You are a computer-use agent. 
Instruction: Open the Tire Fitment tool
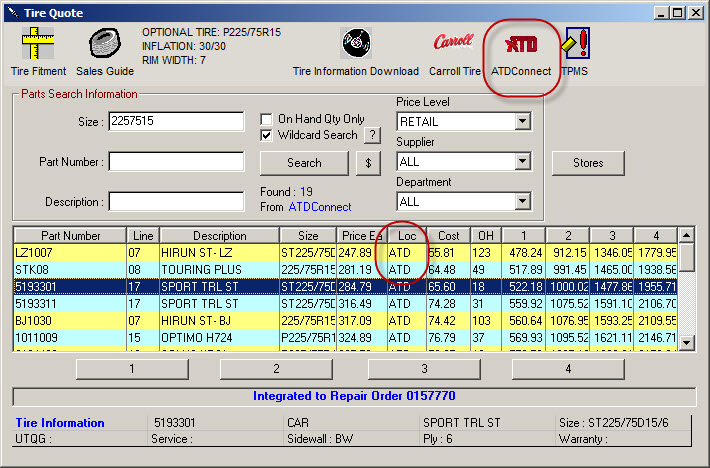(36, 50)
